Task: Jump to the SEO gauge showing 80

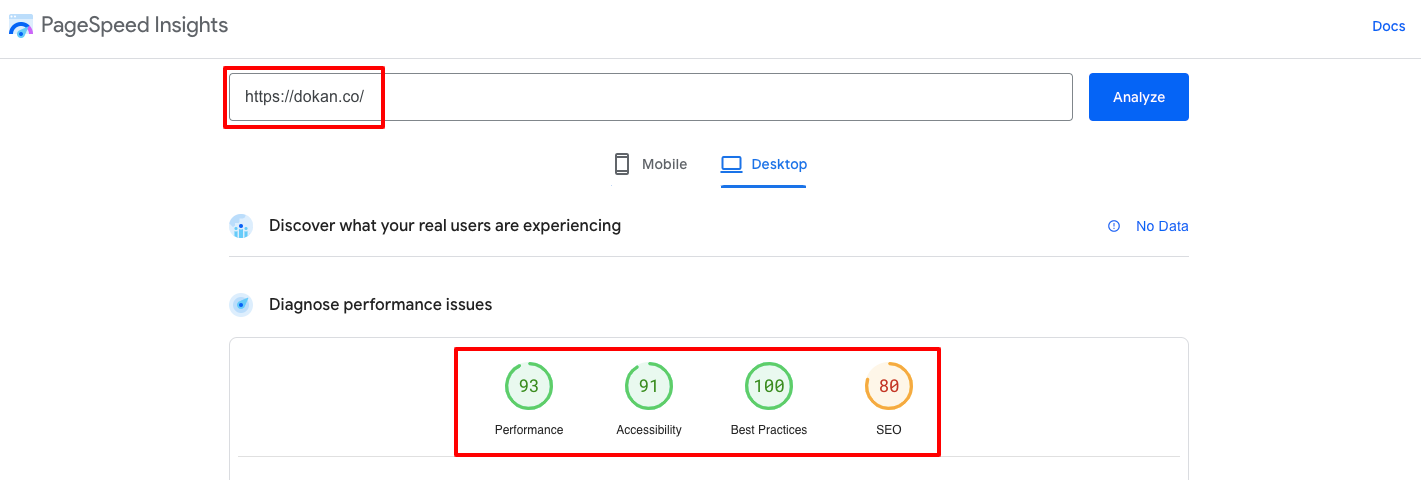Action: 889,386
